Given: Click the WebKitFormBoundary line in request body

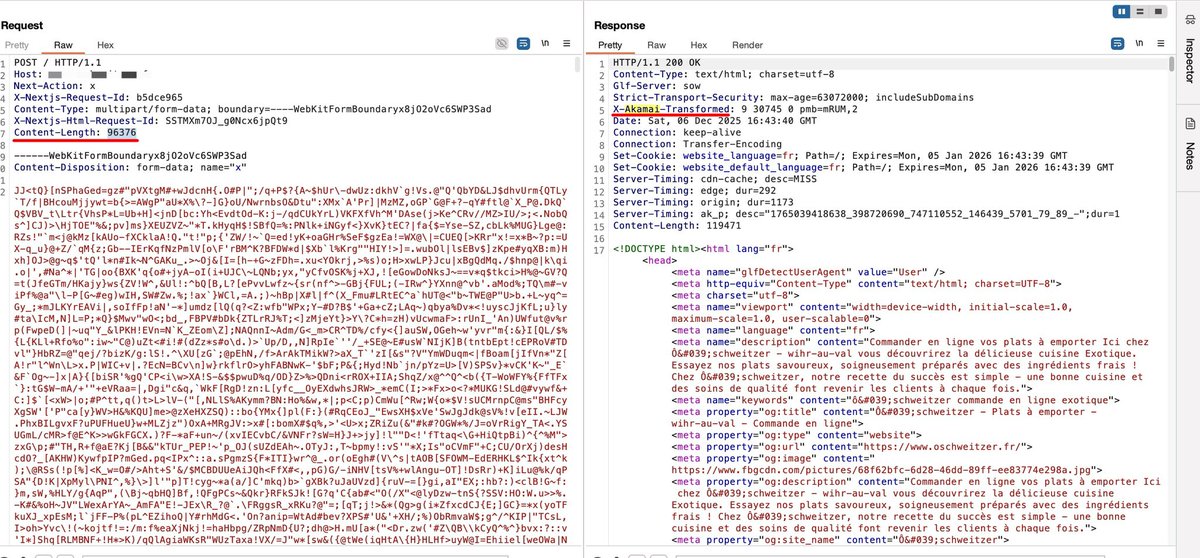Looking at the screenshot, I should point(130,157).
